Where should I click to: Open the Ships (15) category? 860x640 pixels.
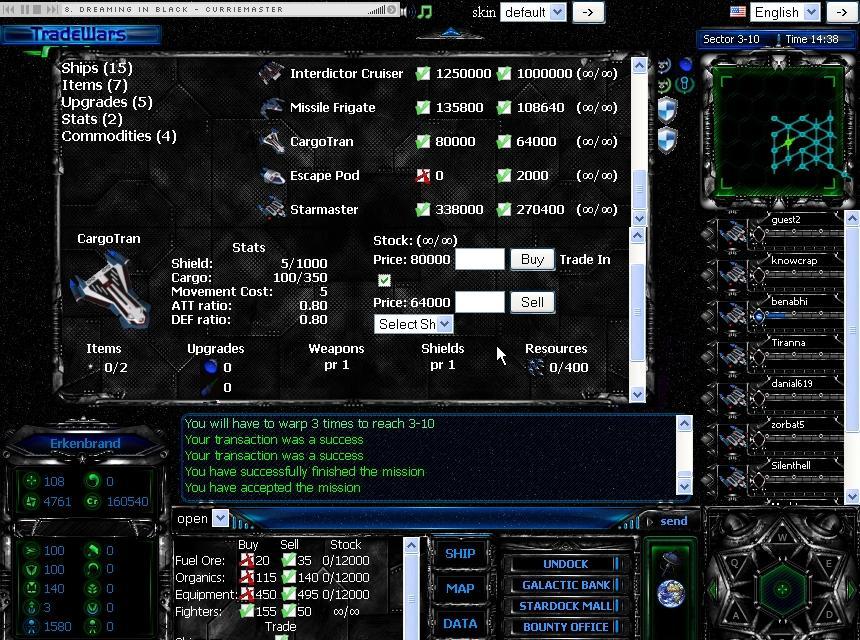[x=97, y=68]
